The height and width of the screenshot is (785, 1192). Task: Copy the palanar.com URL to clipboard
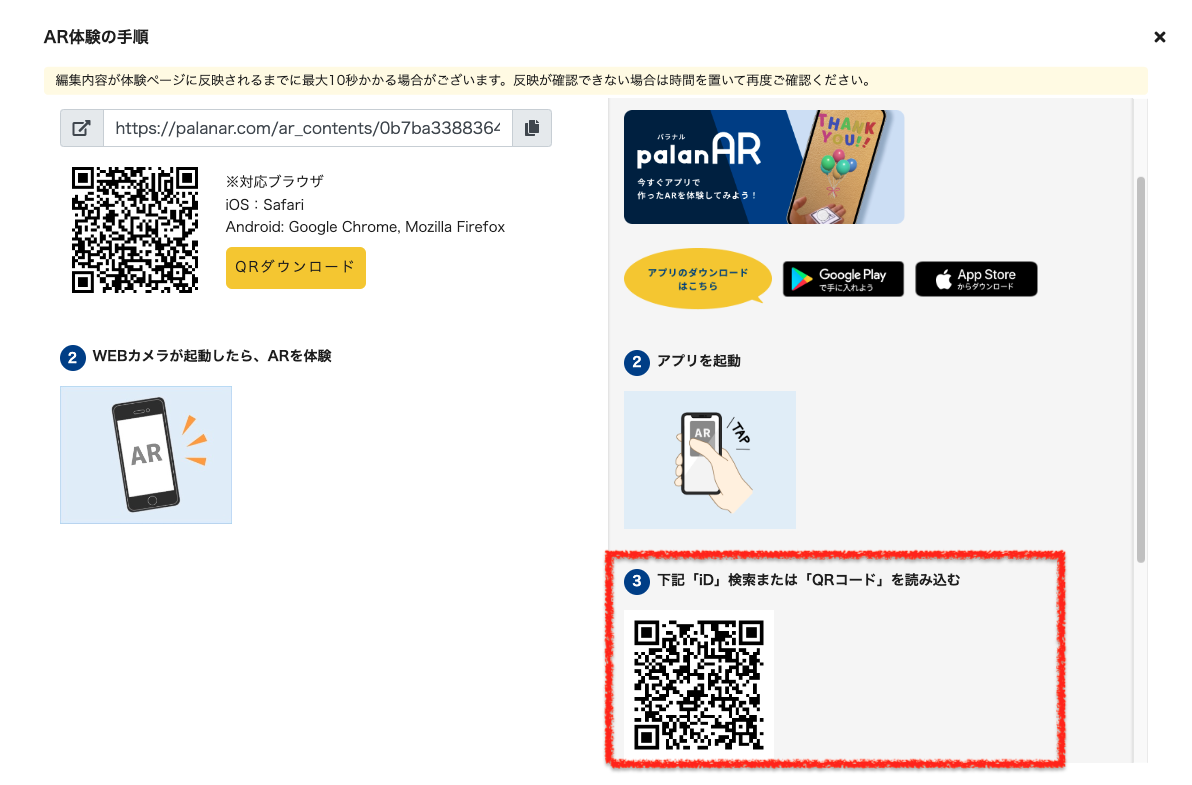pos(532,128)
